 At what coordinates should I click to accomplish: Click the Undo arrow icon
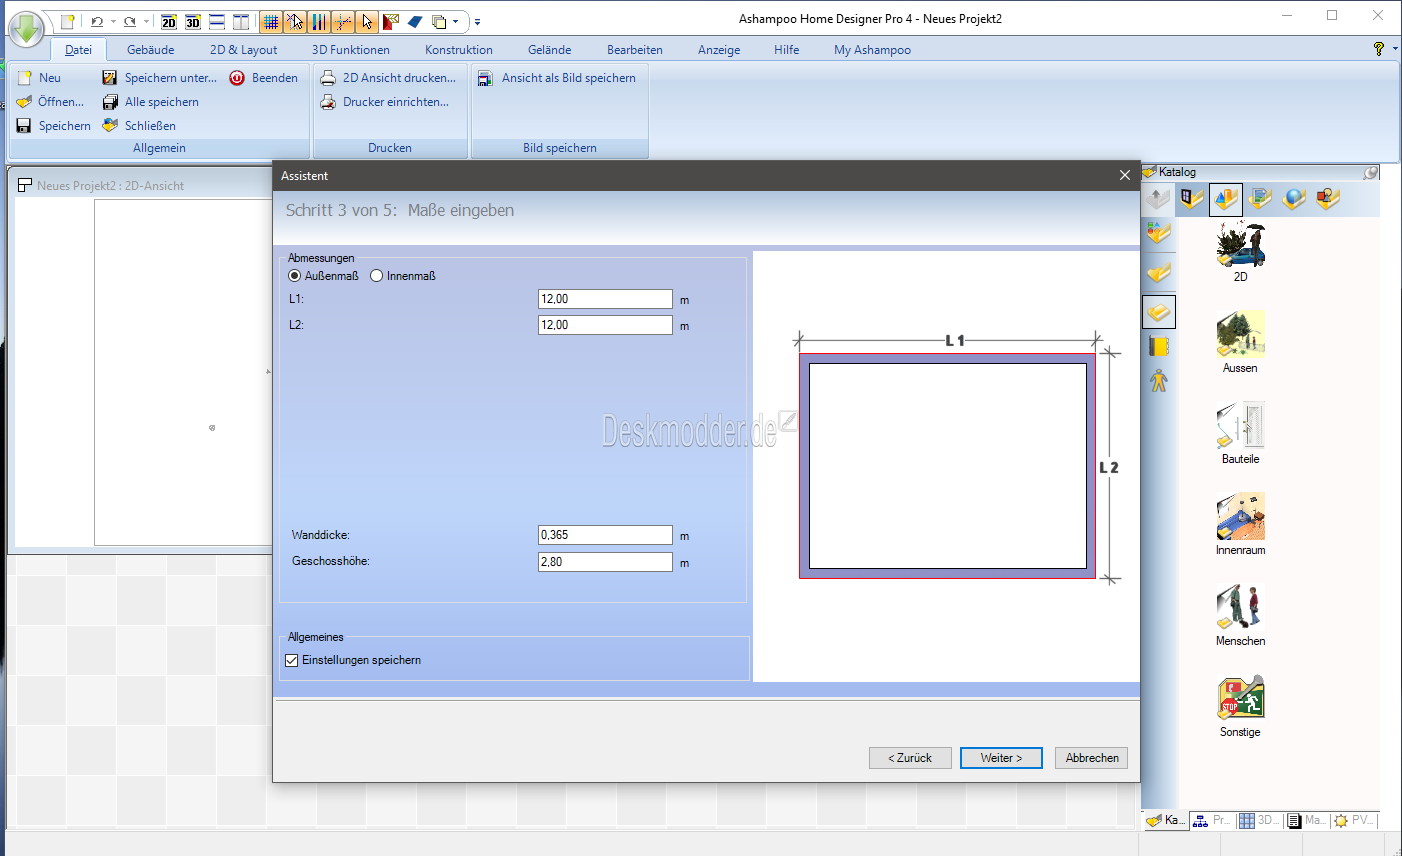coord(97,21)
